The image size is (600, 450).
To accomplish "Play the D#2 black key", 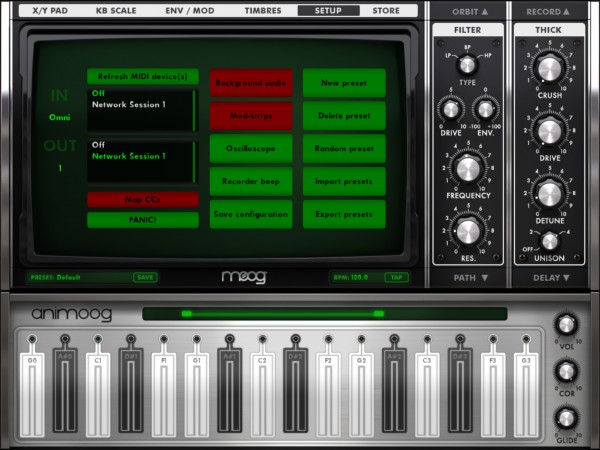I will pyautogui.click(x=295, y=388).
